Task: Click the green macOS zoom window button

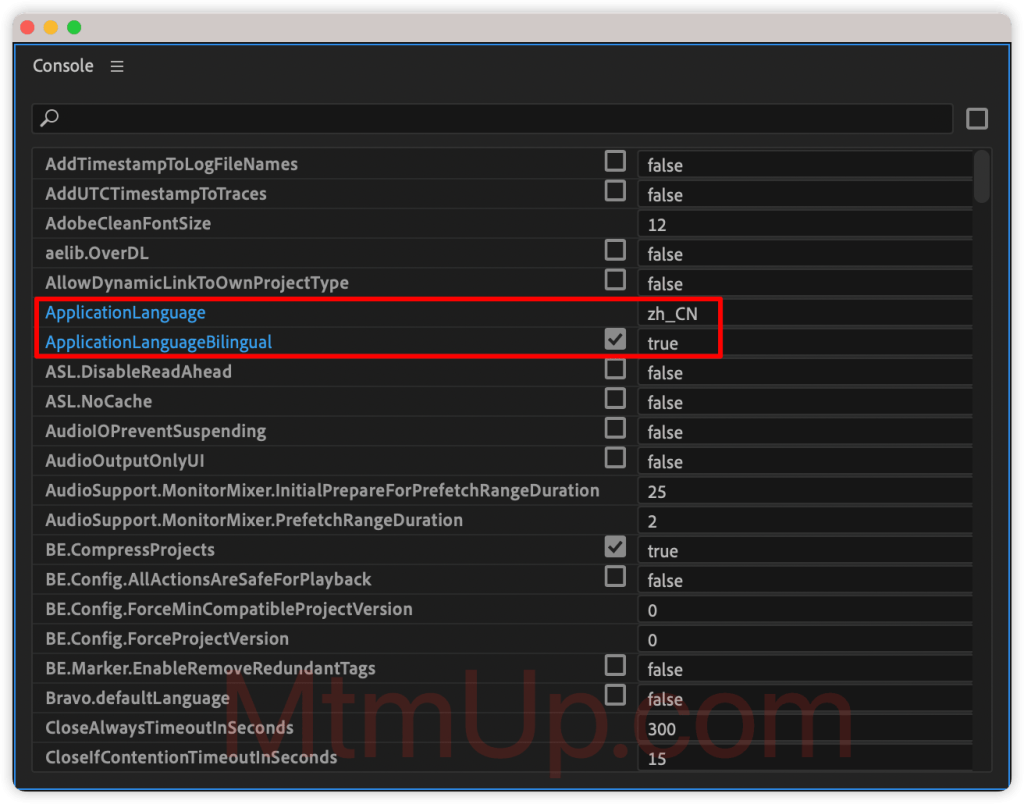Action: tap(74, 27)
